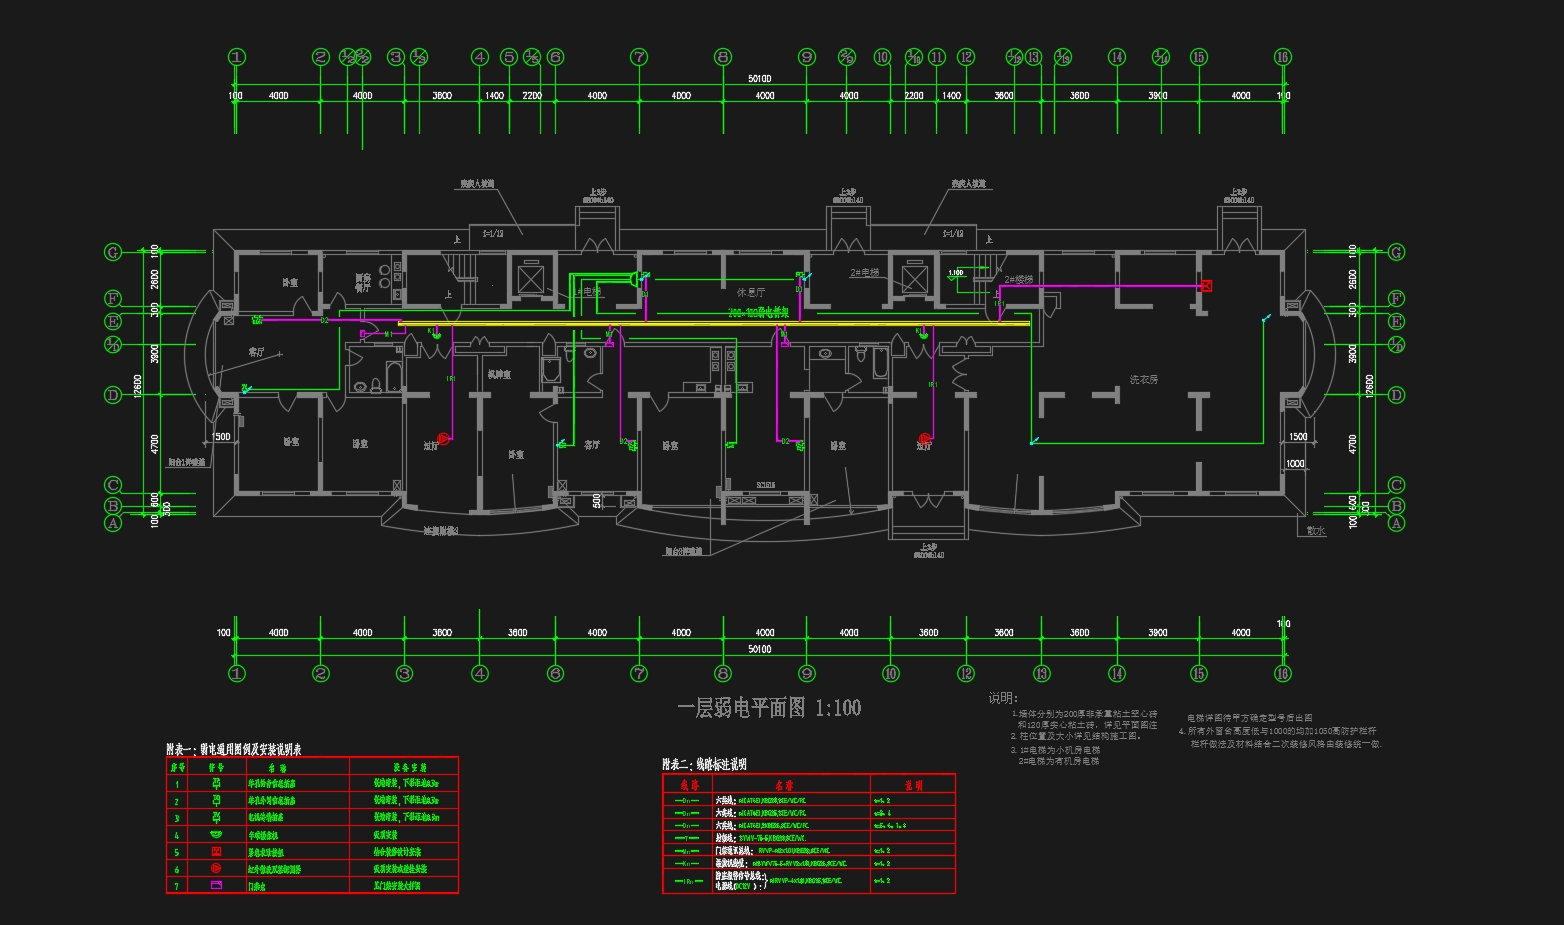Select the 散水 label
Viewport: 1564px width, 925px height.
click(x=1316, y=532)
